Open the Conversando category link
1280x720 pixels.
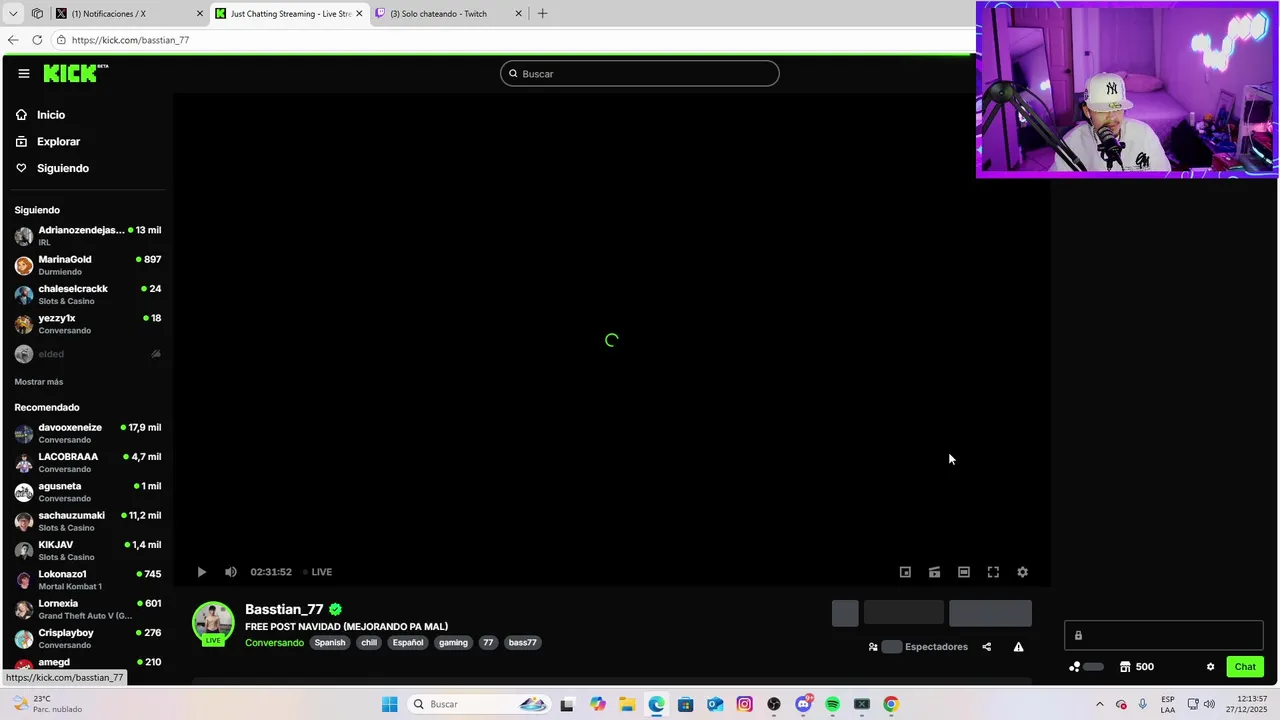(x=274, y=643)
